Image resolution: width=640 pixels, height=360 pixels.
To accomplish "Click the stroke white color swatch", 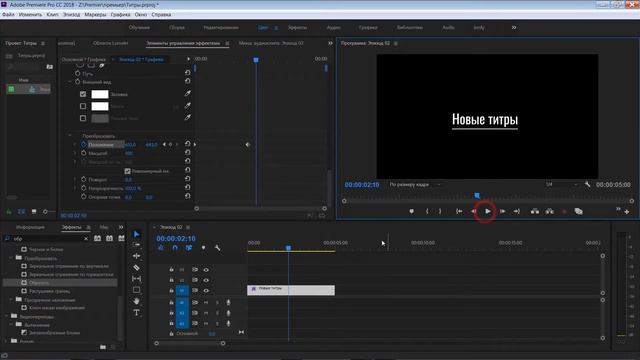I will pos(100,106).
